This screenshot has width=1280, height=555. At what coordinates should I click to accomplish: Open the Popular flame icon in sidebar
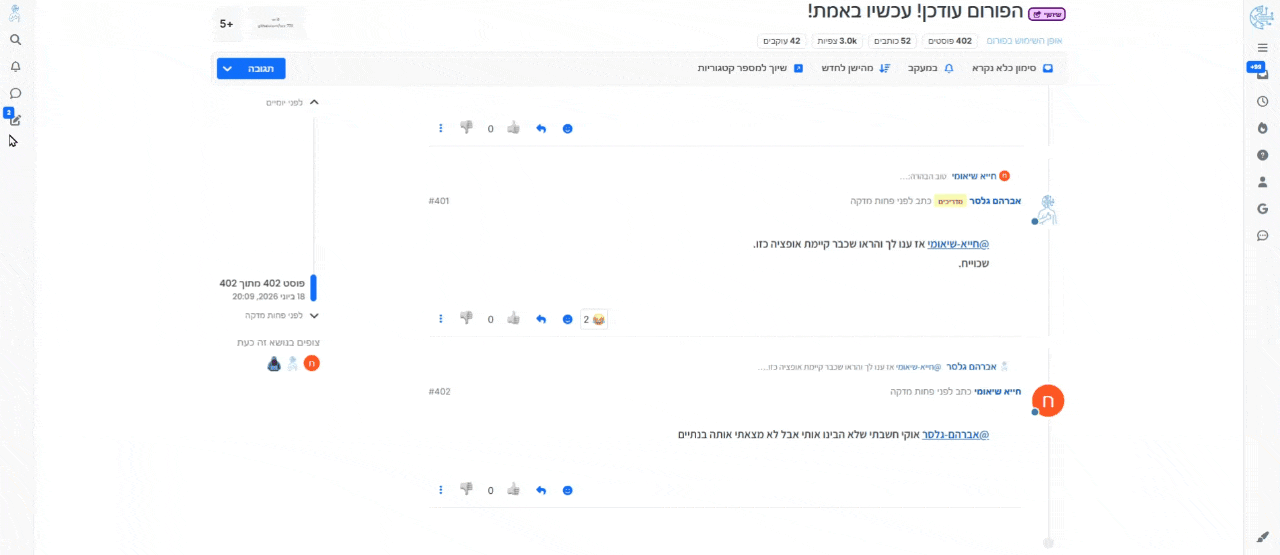1262,128
